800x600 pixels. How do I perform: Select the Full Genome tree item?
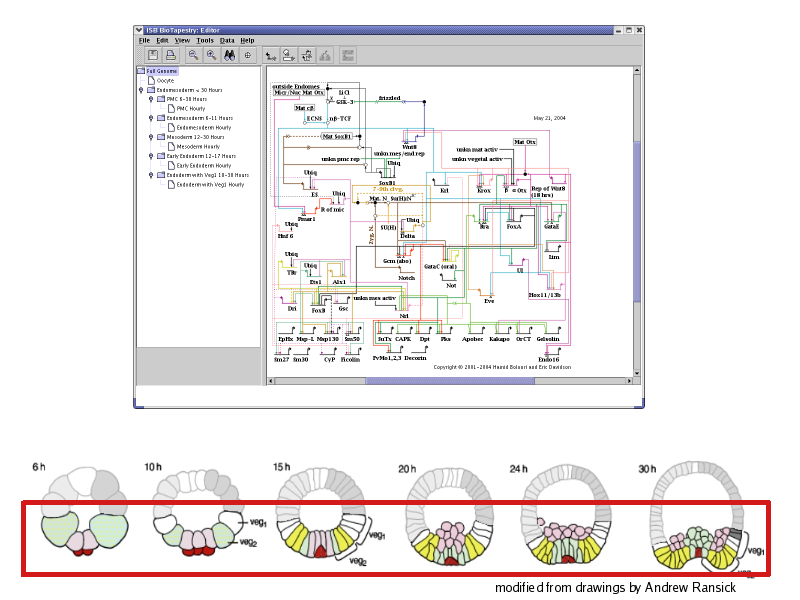[x=162, y=71]
